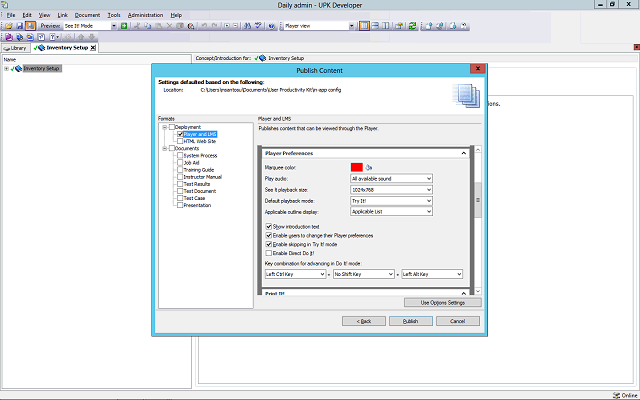This screenshot has height=400, width=640.
Task: Click the Undo arrow icon
Action: click(x=204, y=26)
